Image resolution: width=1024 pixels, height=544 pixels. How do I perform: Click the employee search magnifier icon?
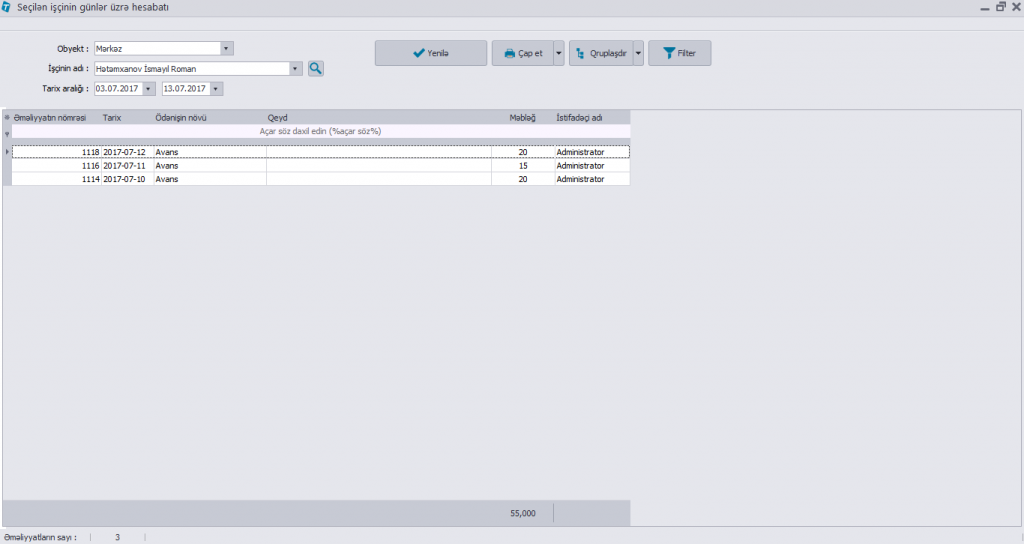(315, 68)
